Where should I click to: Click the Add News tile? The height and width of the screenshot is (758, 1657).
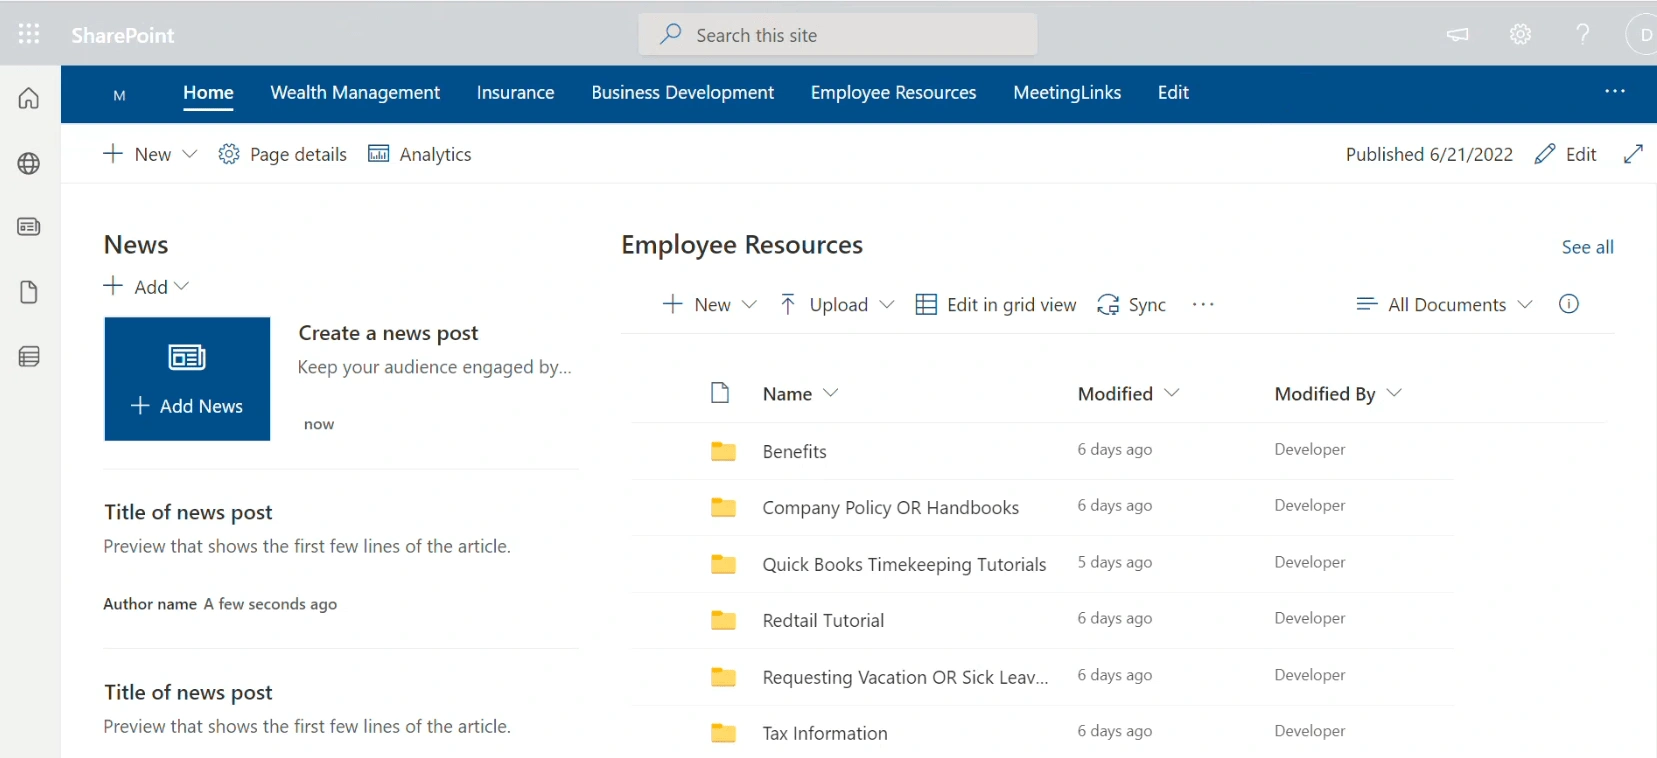187,379
